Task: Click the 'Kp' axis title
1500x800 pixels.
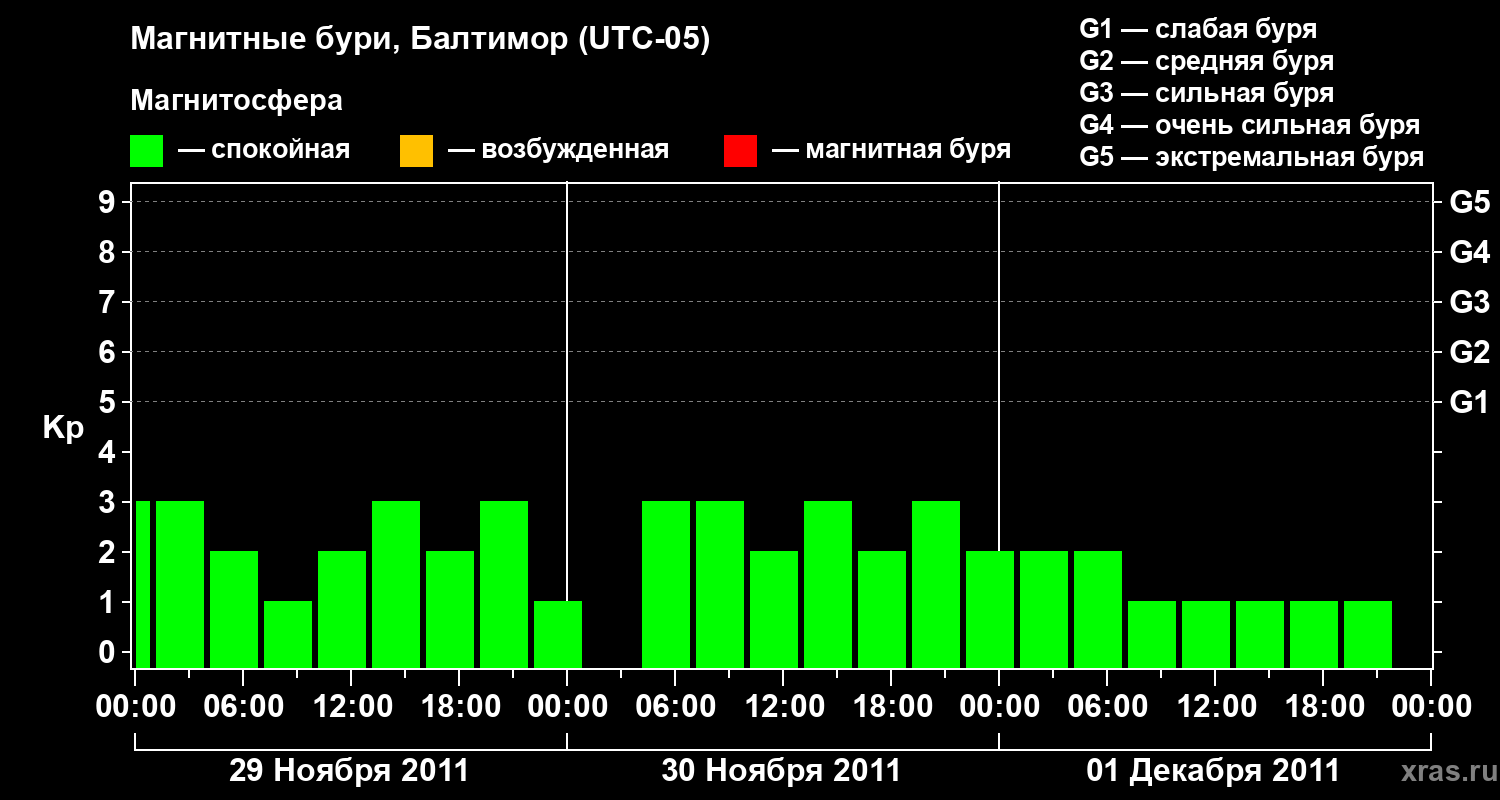Action: [63, 429]
